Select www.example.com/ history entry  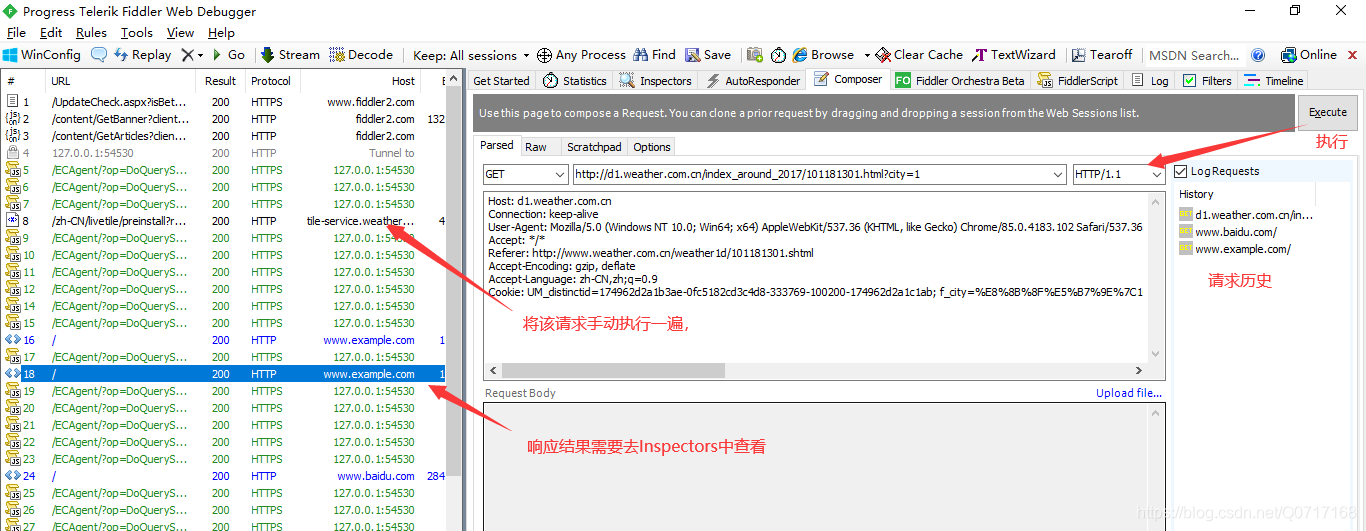(1234, 249)
